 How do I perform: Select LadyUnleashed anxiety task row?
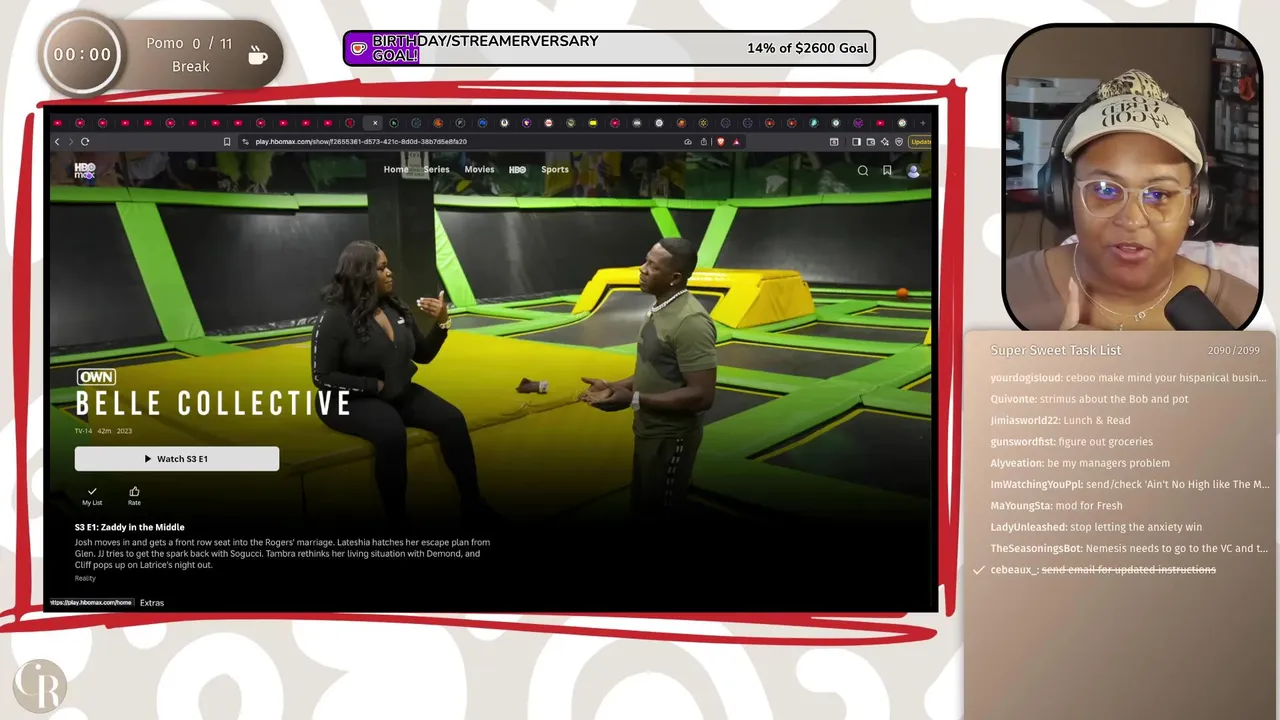tap(1096, 527)
